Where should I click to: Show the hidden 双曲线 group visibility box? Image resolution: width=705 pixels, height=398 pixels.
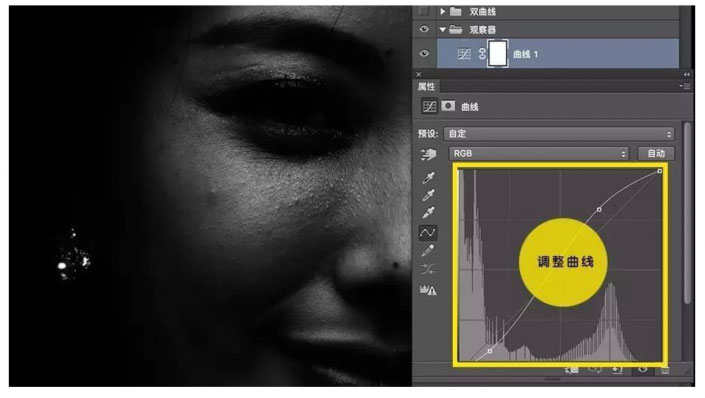pyautogui.click(x=424, y=11)
